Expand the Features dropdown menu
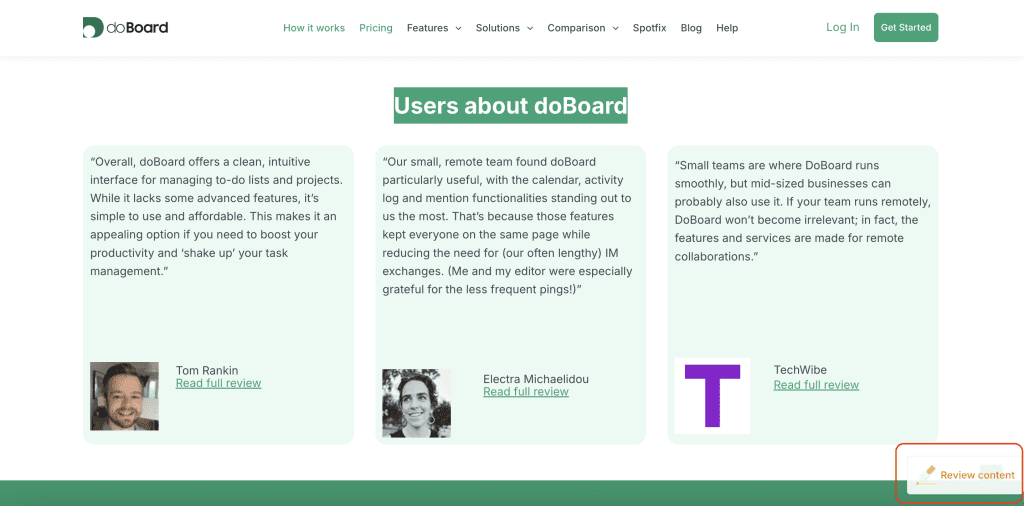Image resolution: width=1024 pixels, height=506 pixels. coord(434,28)
